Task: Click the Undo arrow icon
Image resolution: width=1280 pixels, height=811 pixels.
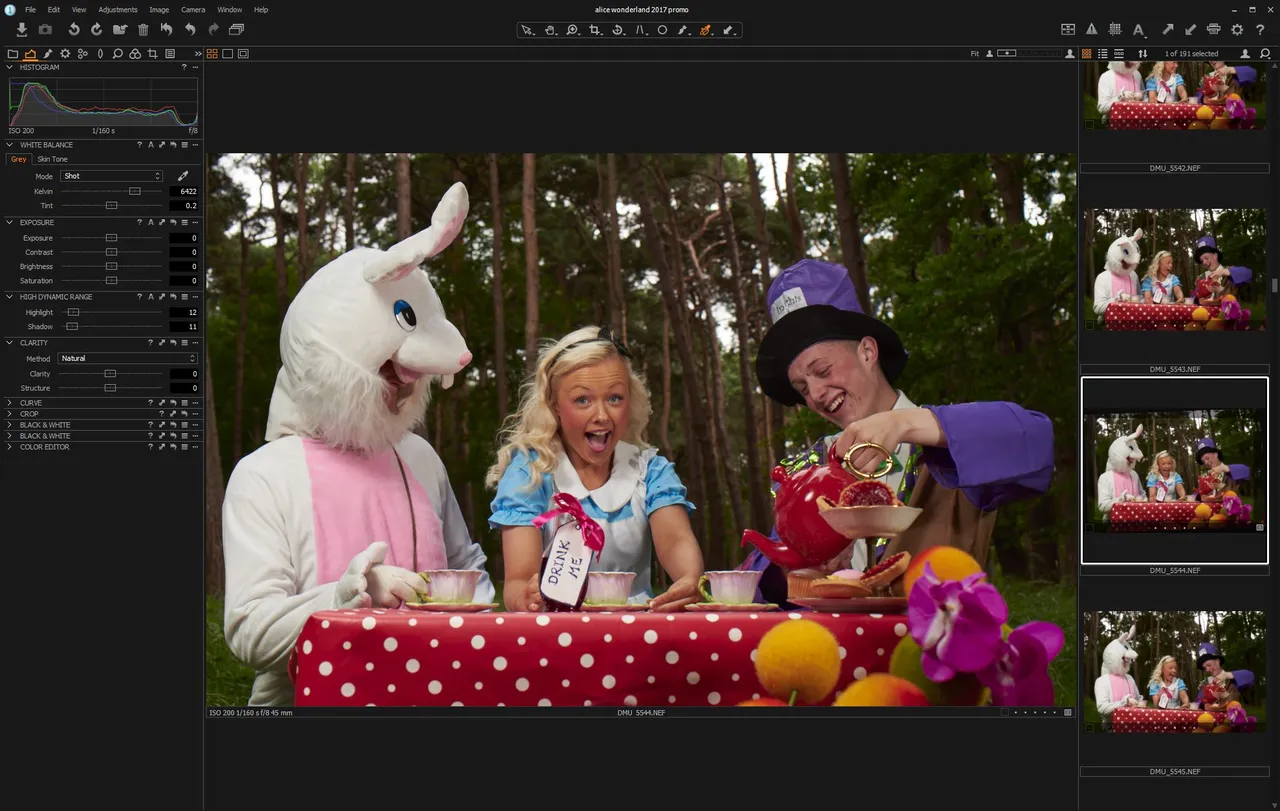Action: pos(190,30)
